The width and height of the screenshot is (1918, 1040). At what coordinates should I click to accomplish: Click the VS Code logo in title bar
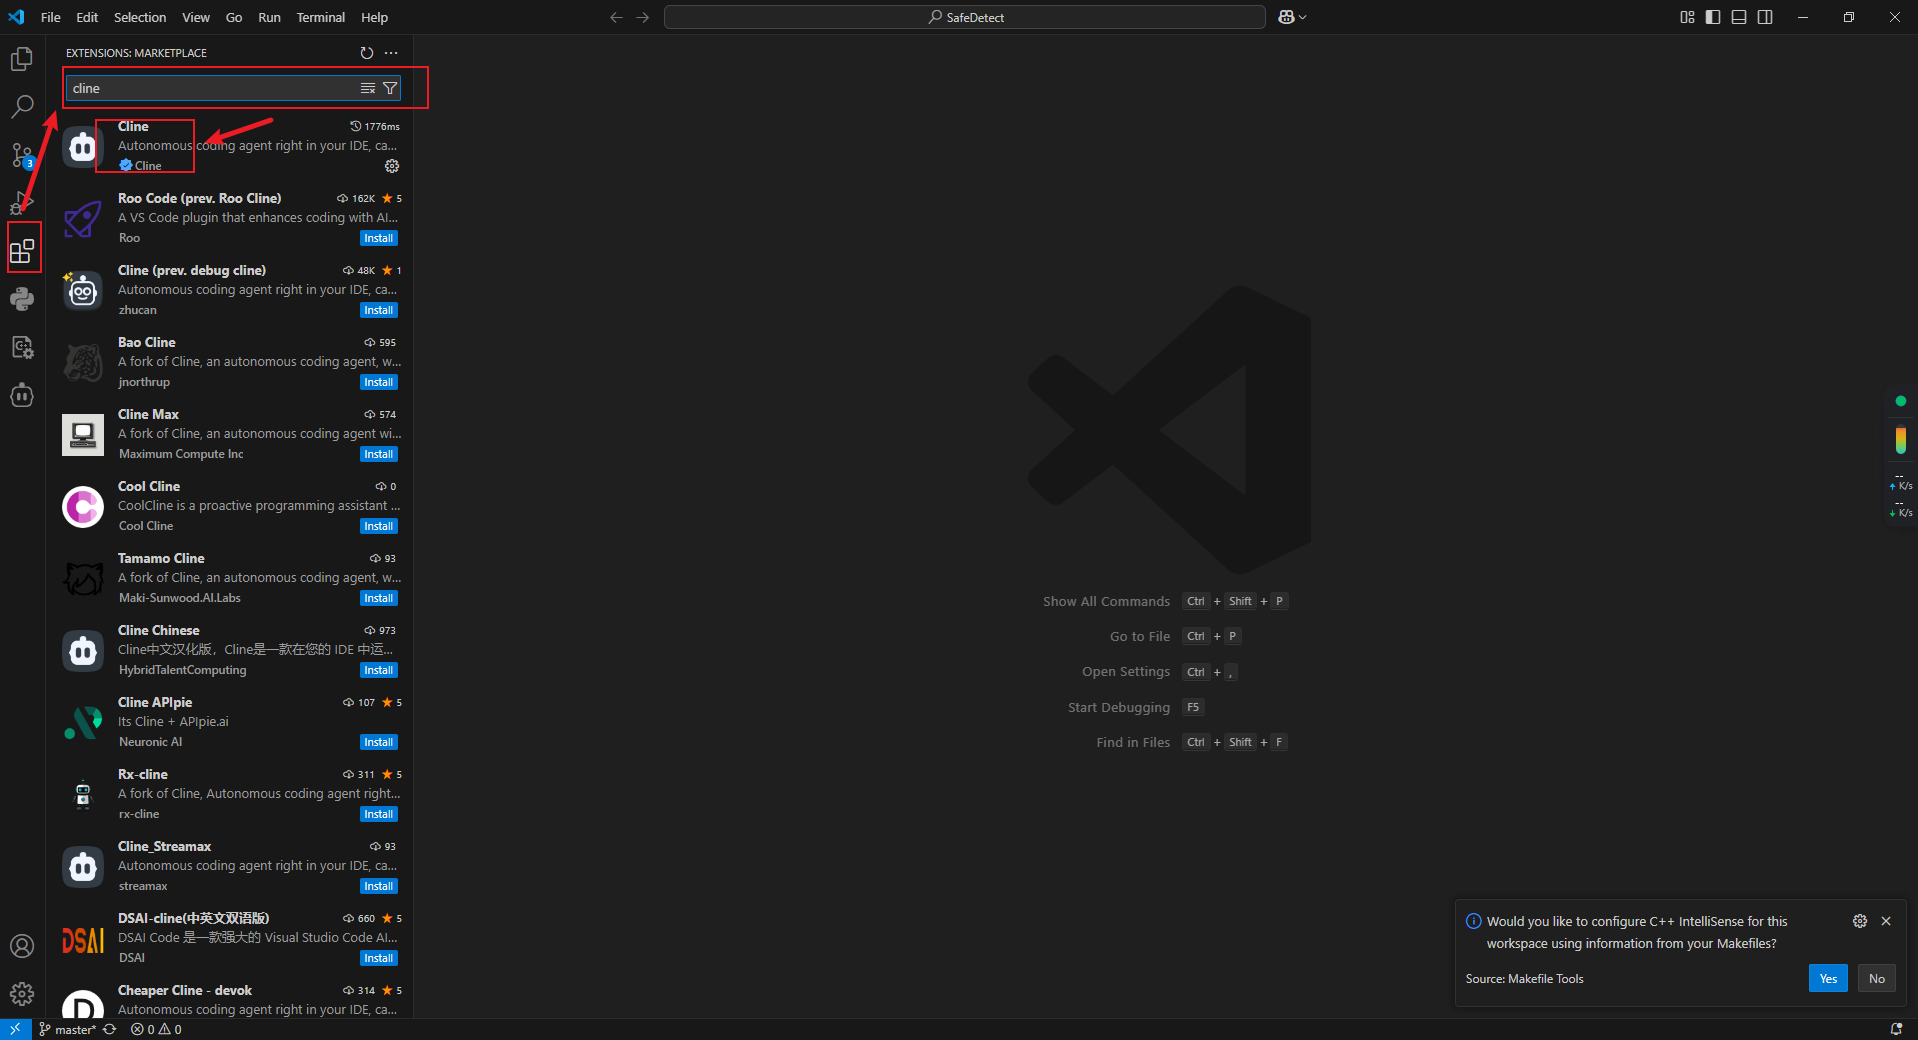[x=16, y=17]
